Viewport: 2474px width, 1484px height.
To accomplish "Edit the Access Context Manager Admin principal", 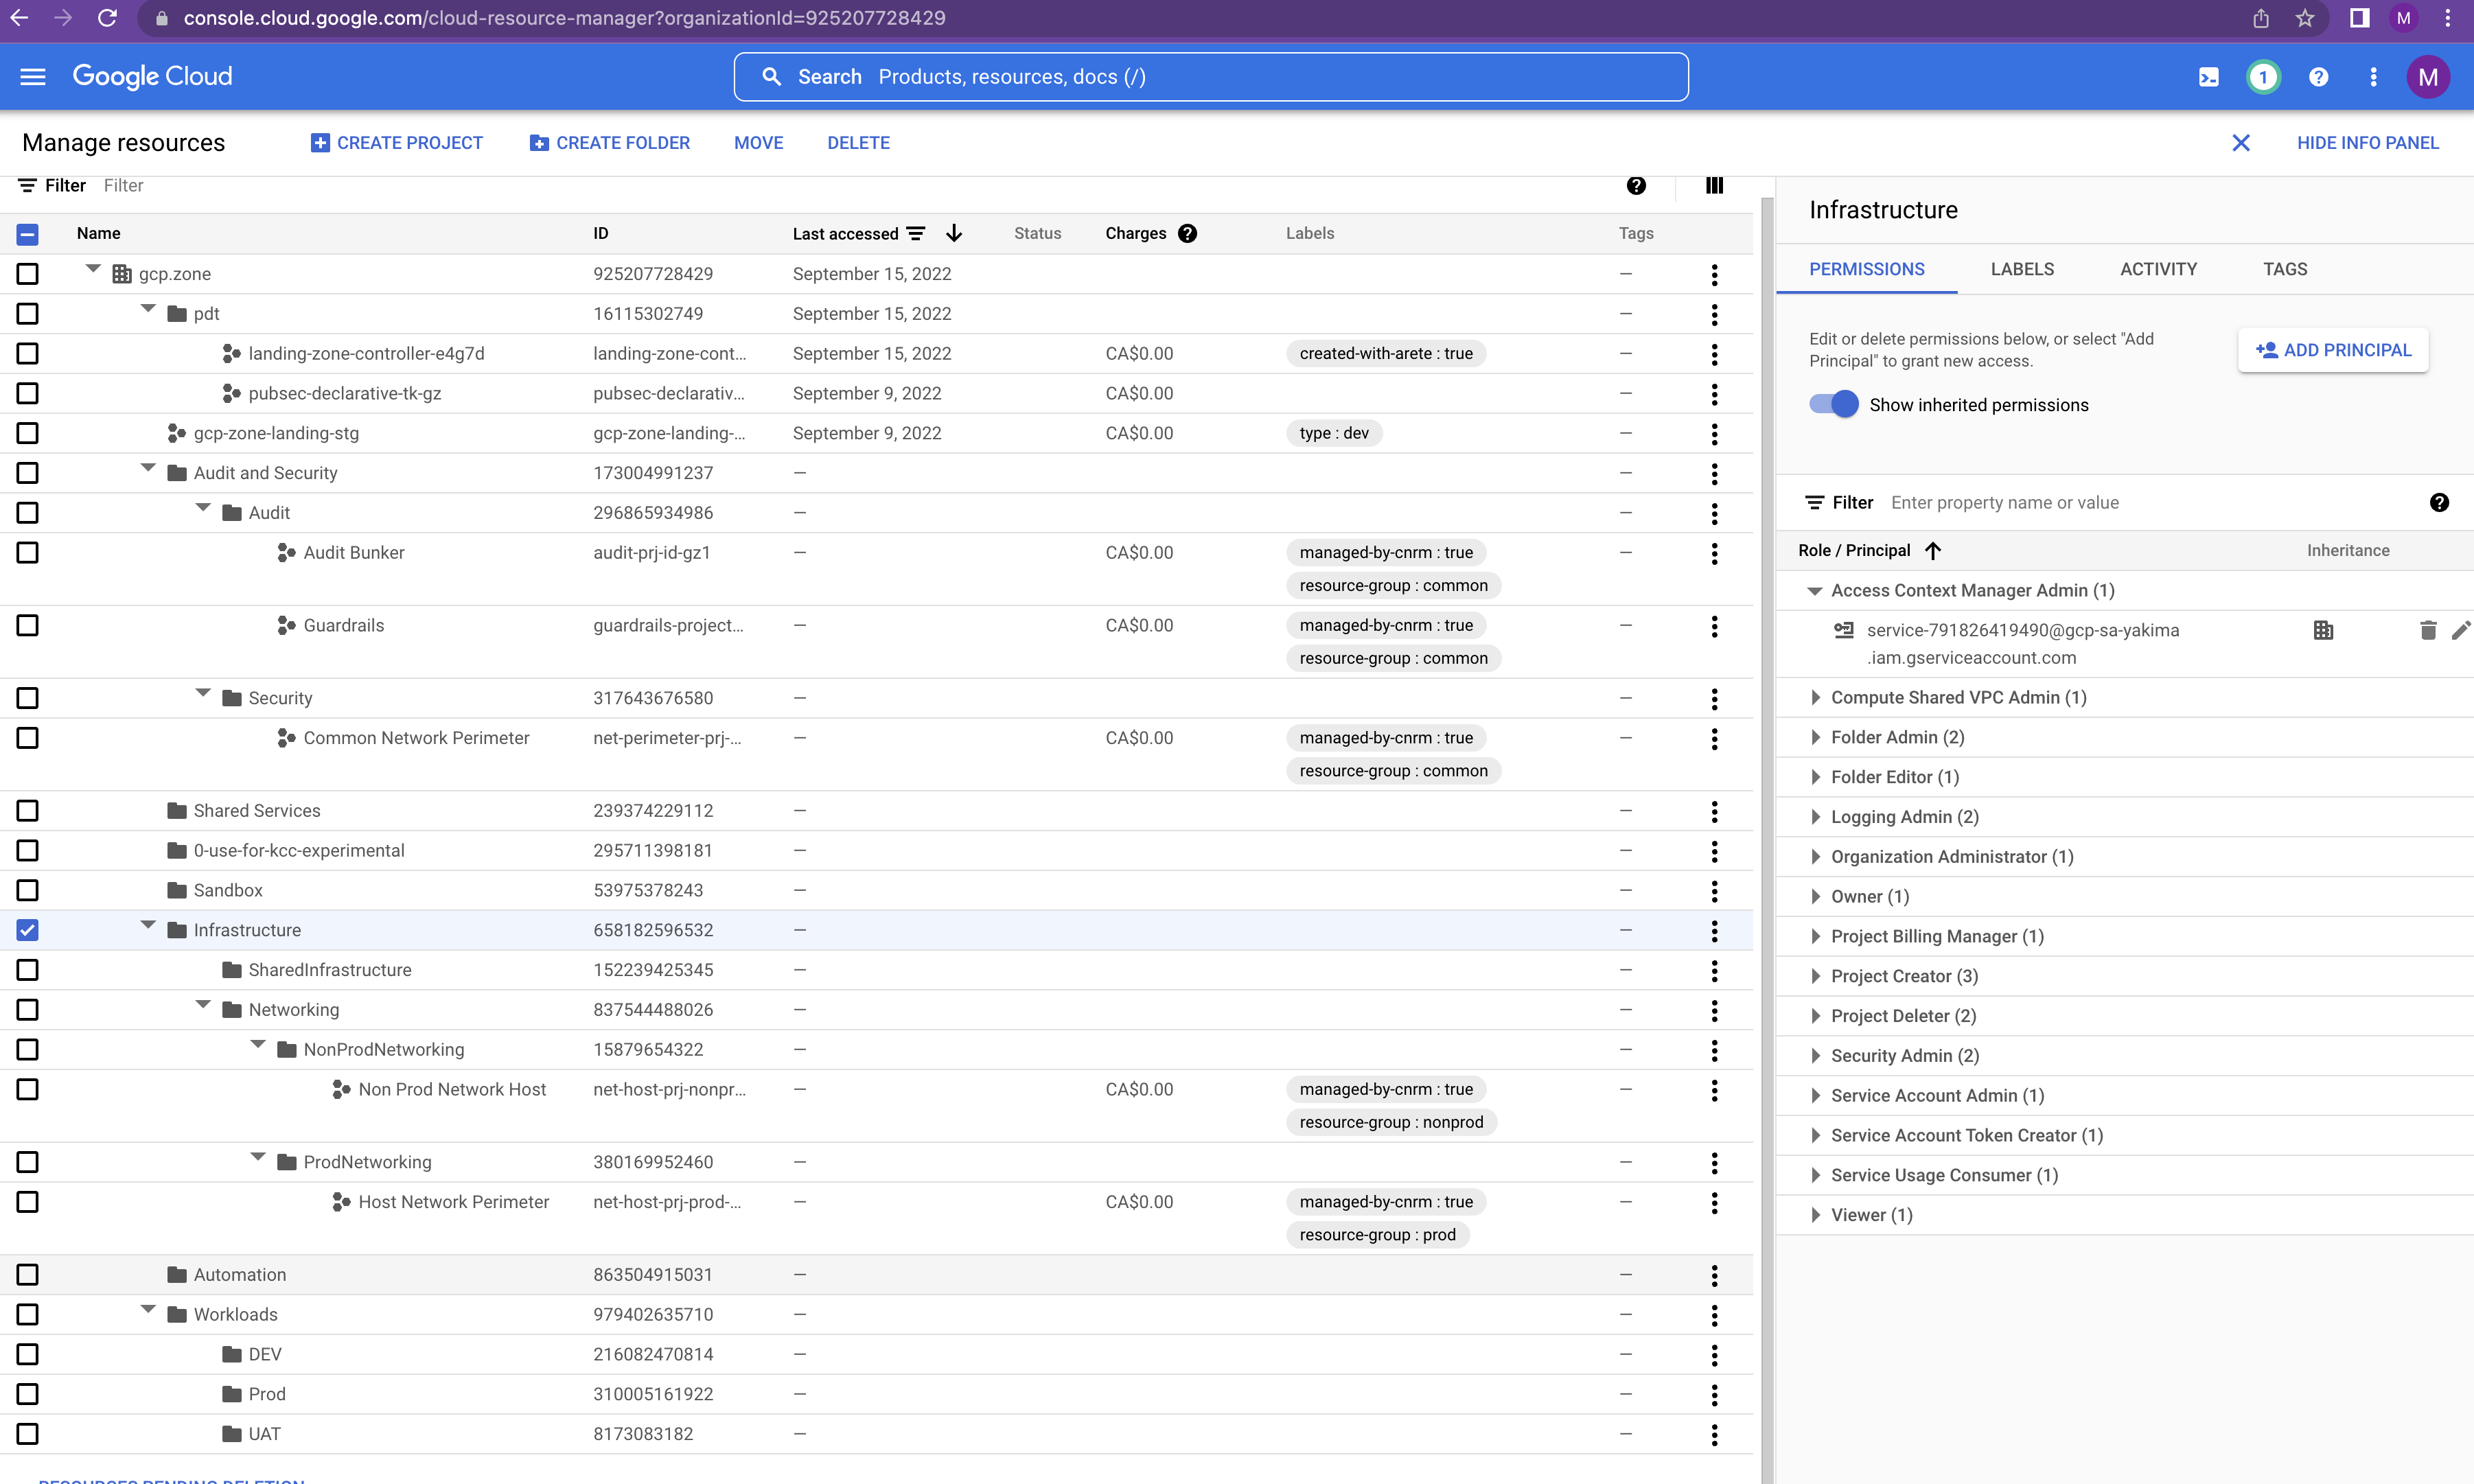I will pyautogui.click(x=2462, y=631).
